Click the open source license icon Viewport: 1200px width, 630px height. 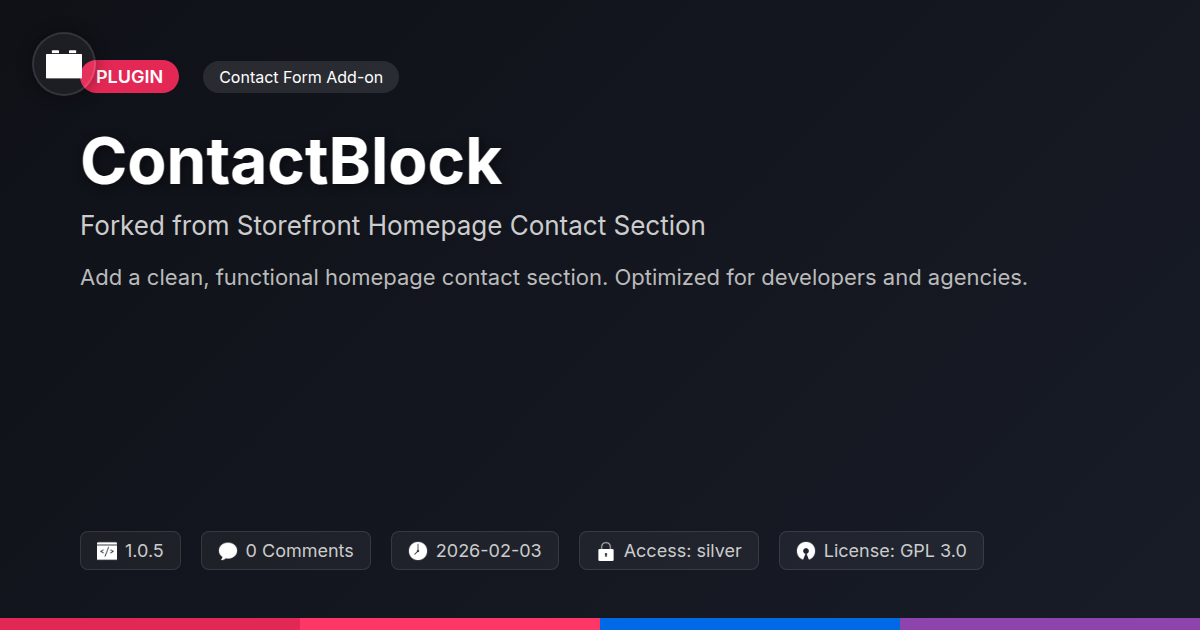[x=806, y=551]
